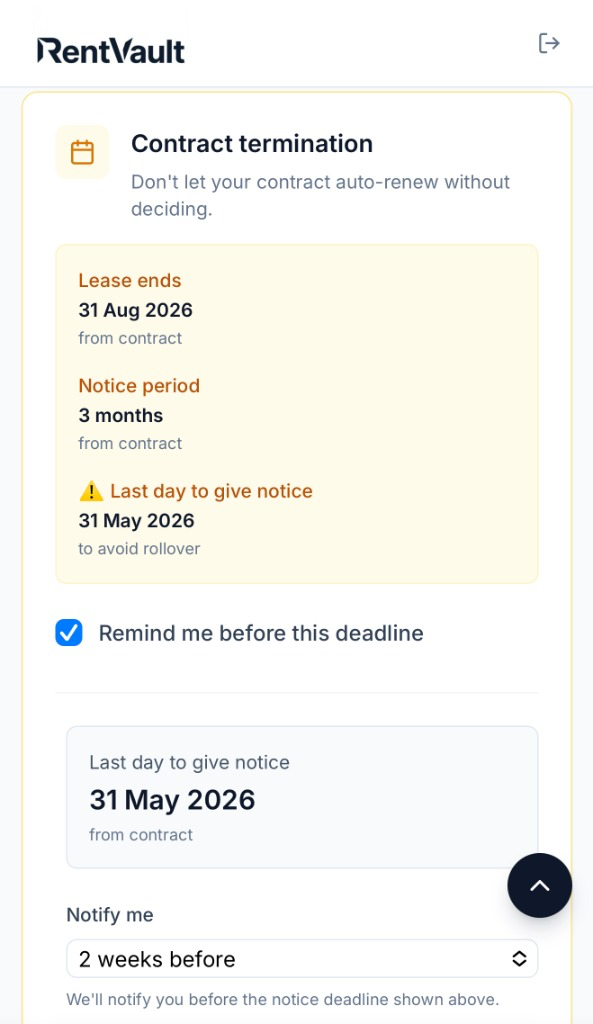Viewport: 593px width, 1024px height.
Task: Select the Lease ends date of 31 Aug 2026
Action: click(135, 310)
